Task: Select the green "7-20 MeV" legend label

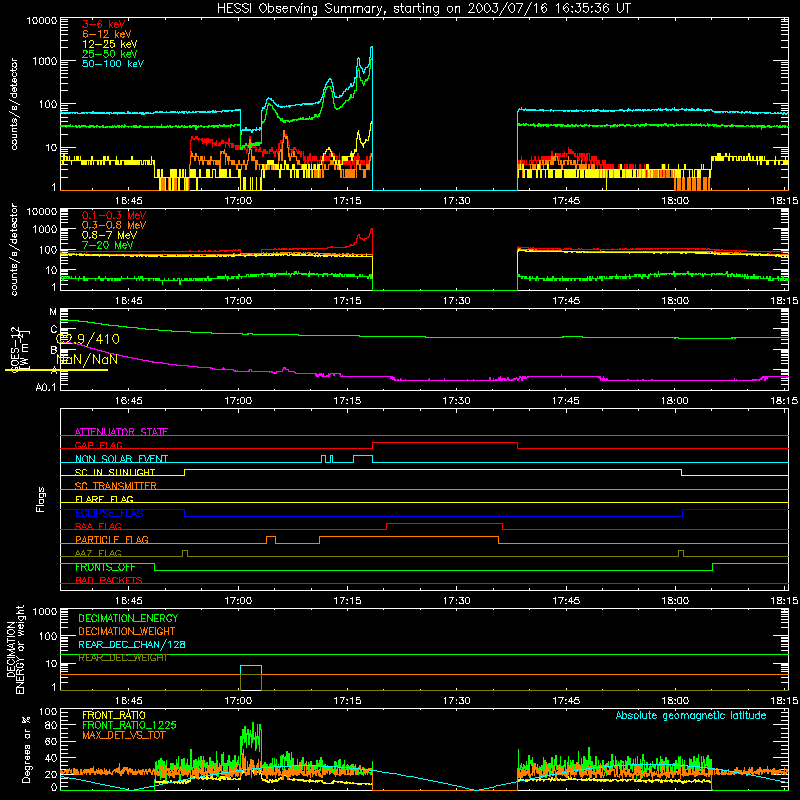Action: coord(108,245)
